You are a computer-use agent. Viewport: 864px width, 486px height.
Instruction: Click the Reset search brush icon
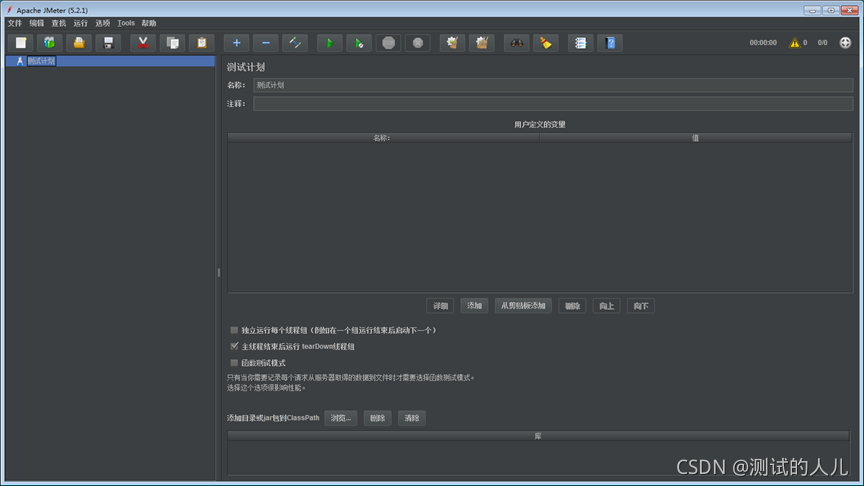546,43
